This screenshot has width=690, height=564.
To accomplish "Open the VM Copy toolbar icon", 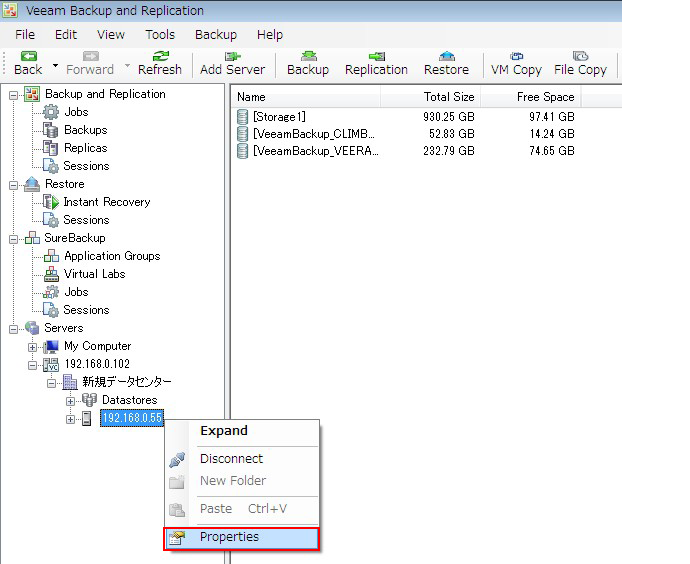I will coord(517,56).
